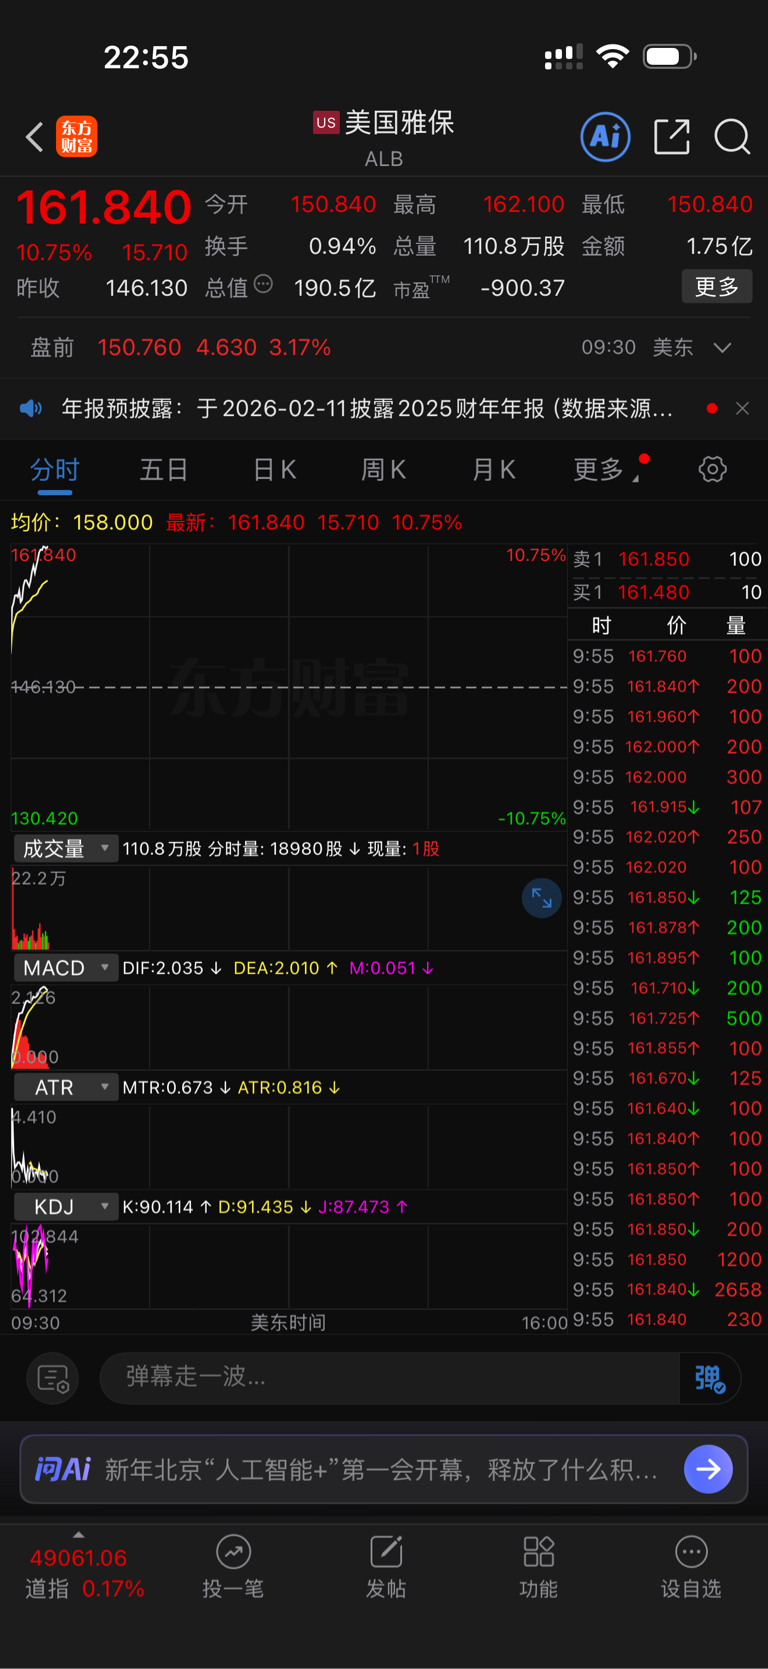Tap the share export icon

click(672, 136)
